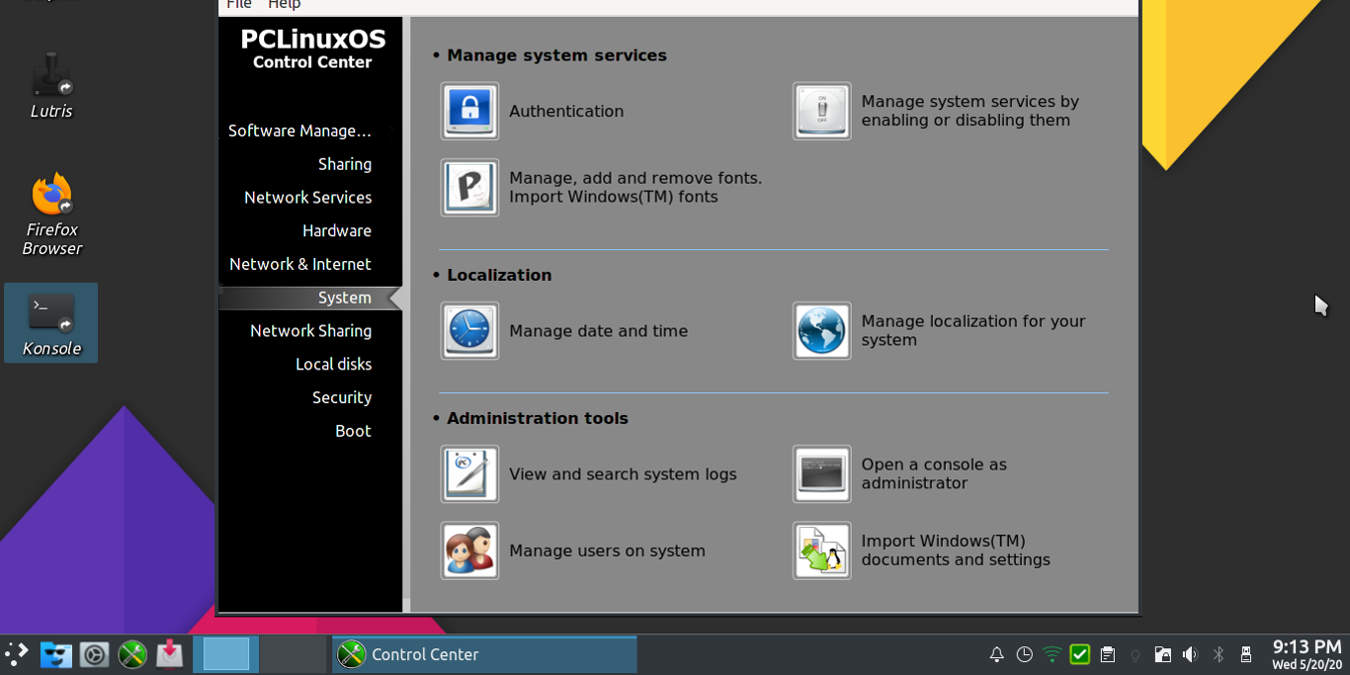1350x675 pixels.
Task: Click the fonts management icon
Action: click(x=469, y=187)
